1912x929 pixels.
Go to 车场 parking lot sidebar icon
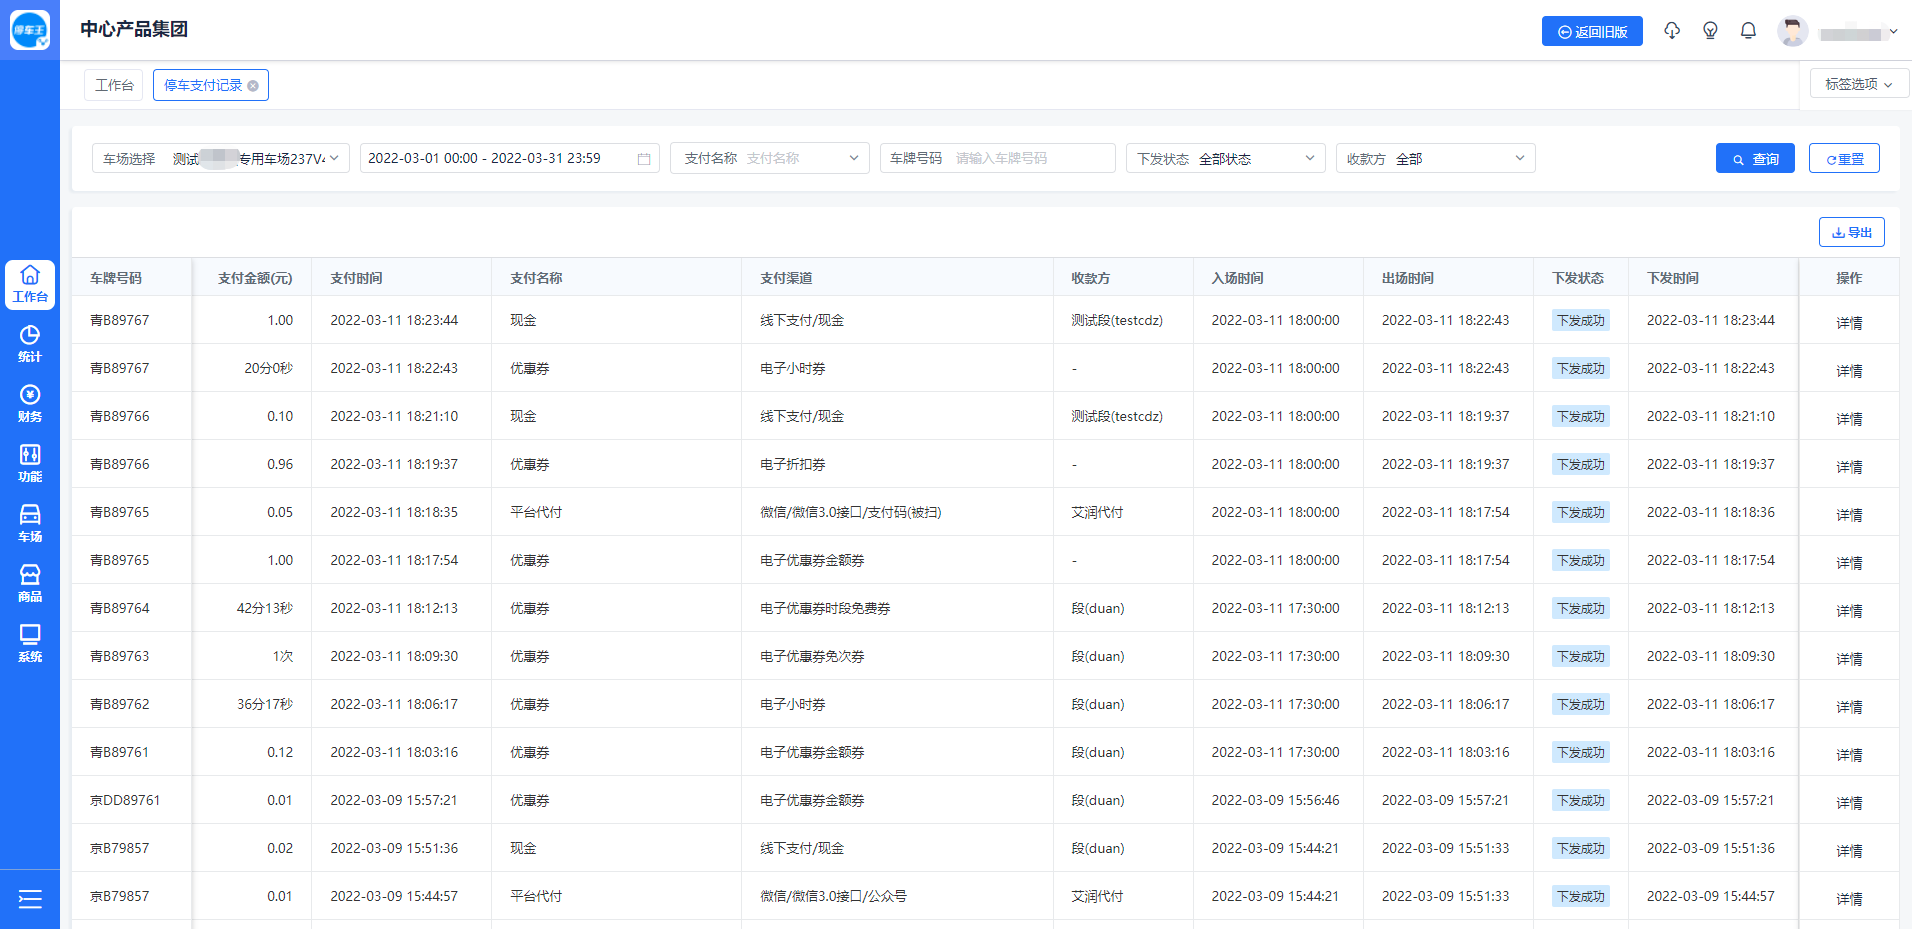pyautogui.click(x=30, y=523)
